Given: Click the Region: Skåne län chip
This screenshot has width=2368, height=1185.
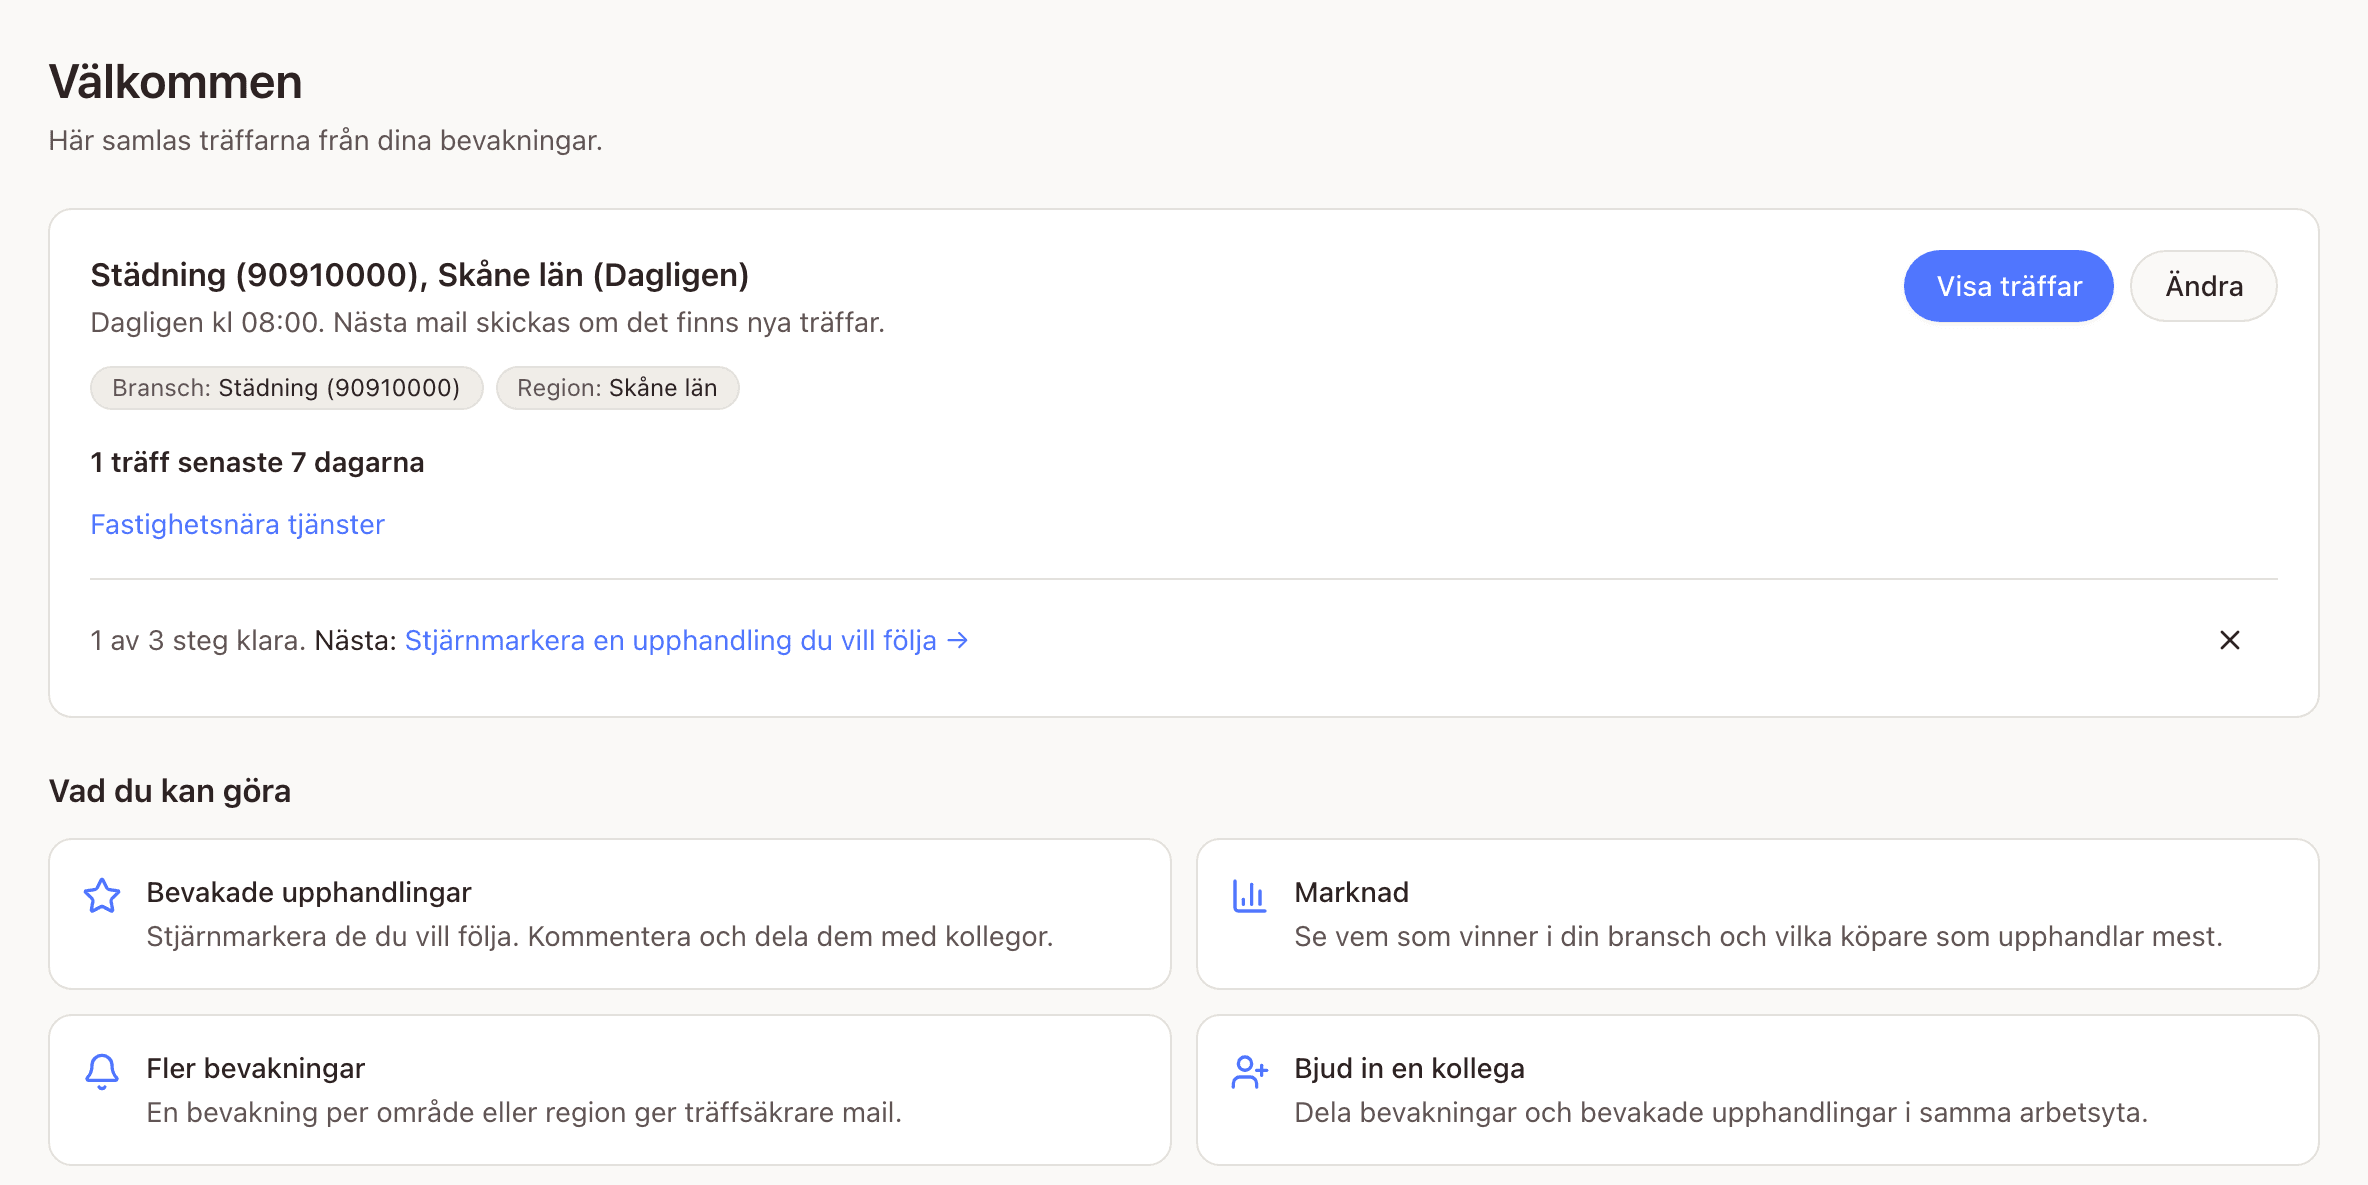Looking at the screenshot, I should tap(618, 388).
